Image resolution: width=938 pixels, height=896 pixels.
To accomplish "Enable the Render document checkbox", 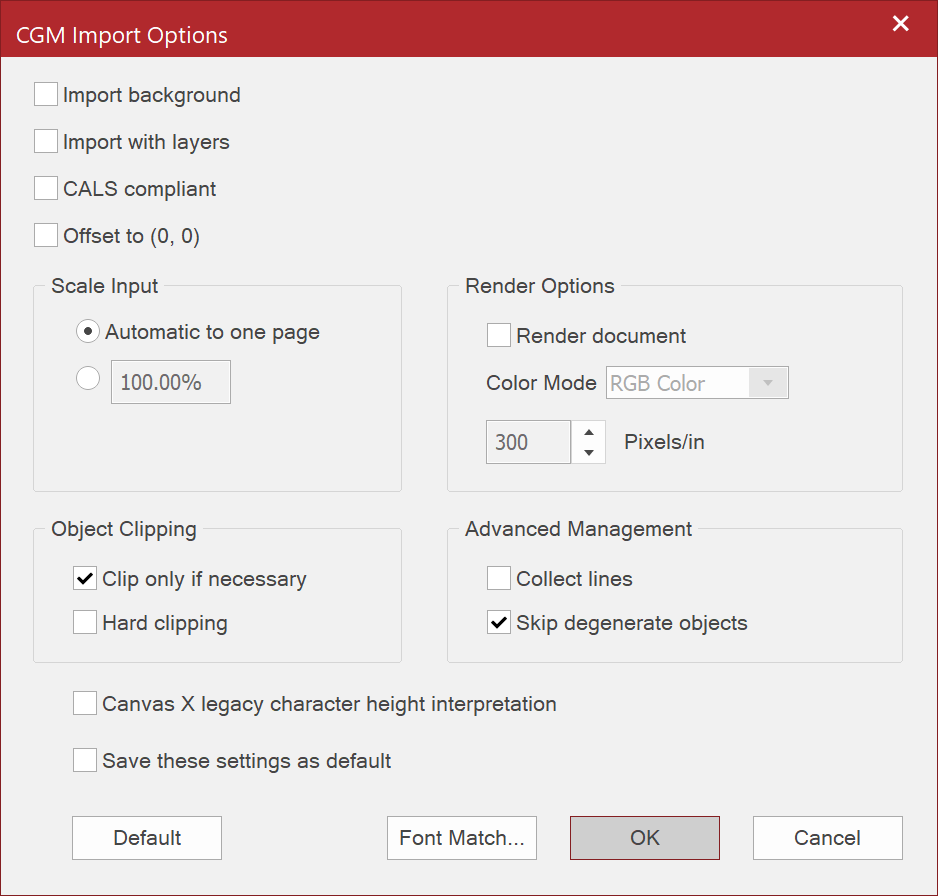I will pyautogui.click(x=499, y=335).
